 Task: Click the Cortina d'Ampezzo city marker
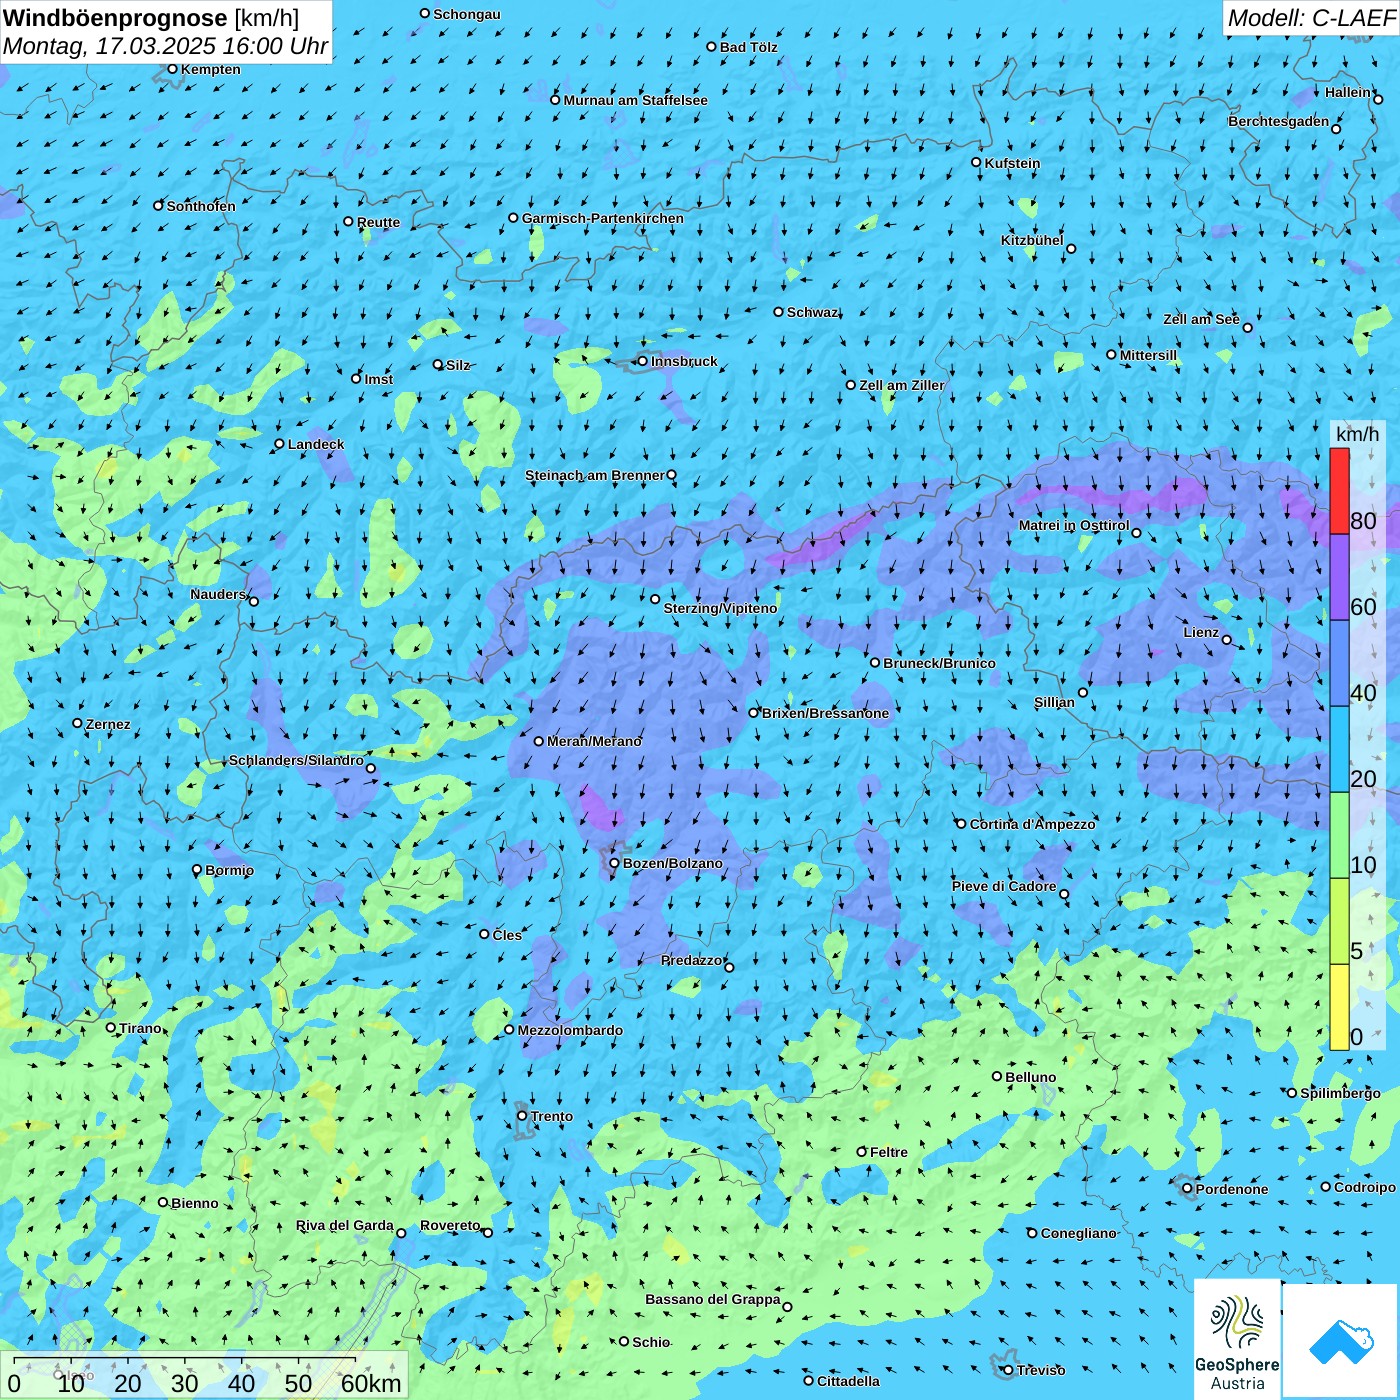click(962, 824)
